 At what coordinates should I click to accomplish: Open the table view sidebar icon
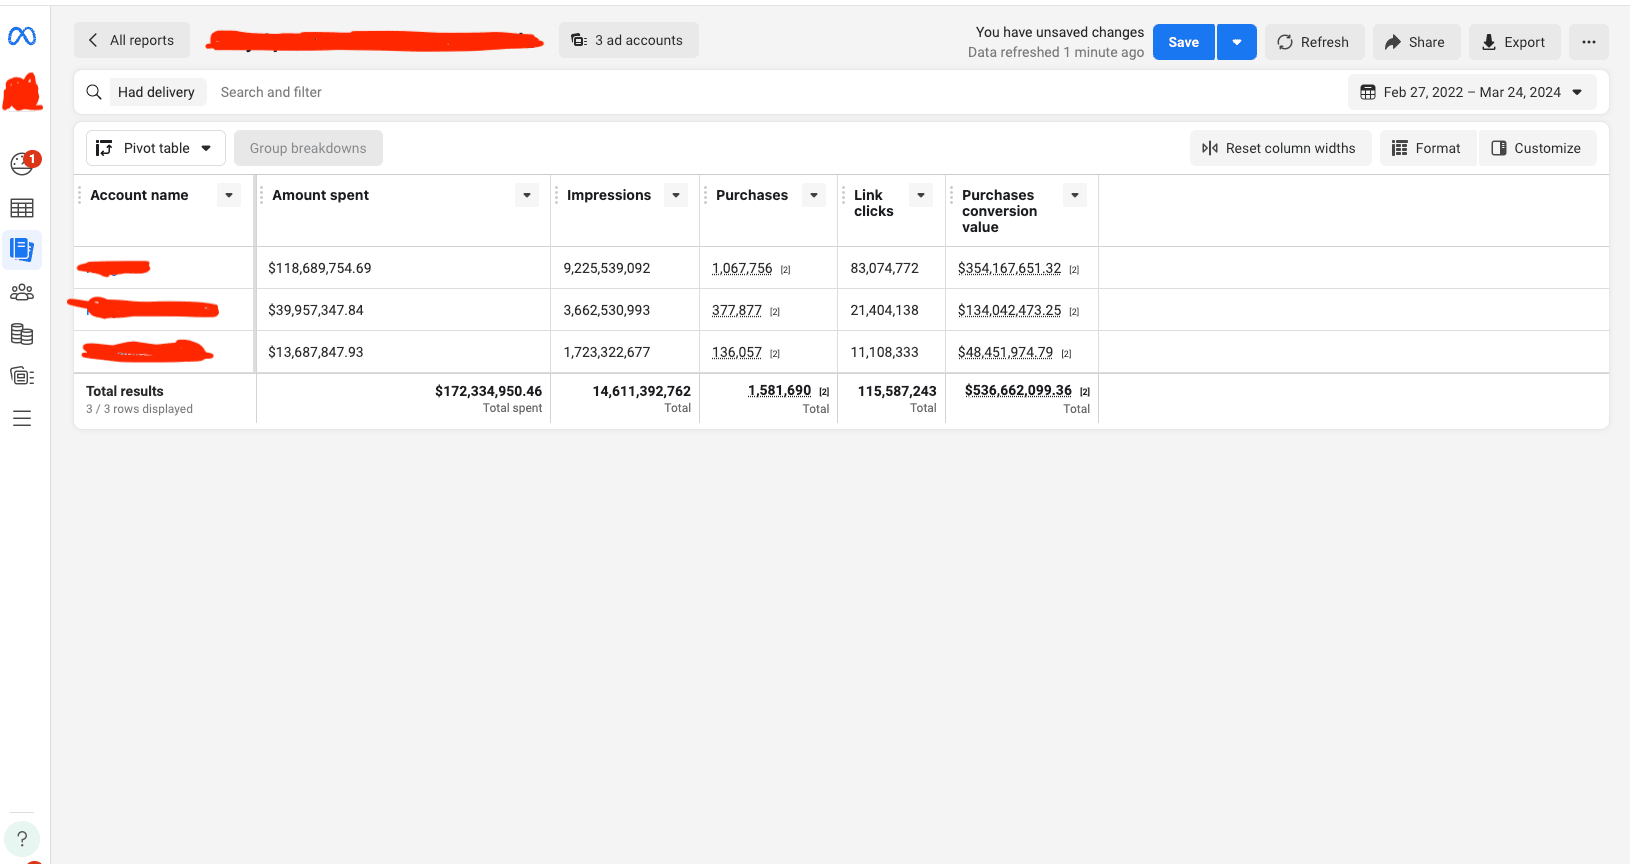pos(22,208)
